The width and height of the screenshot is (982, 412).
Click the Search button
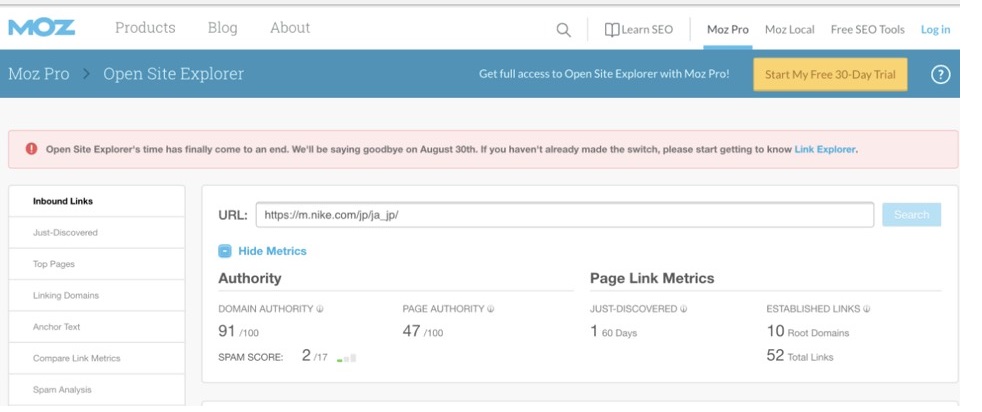(x=911, y=215)
